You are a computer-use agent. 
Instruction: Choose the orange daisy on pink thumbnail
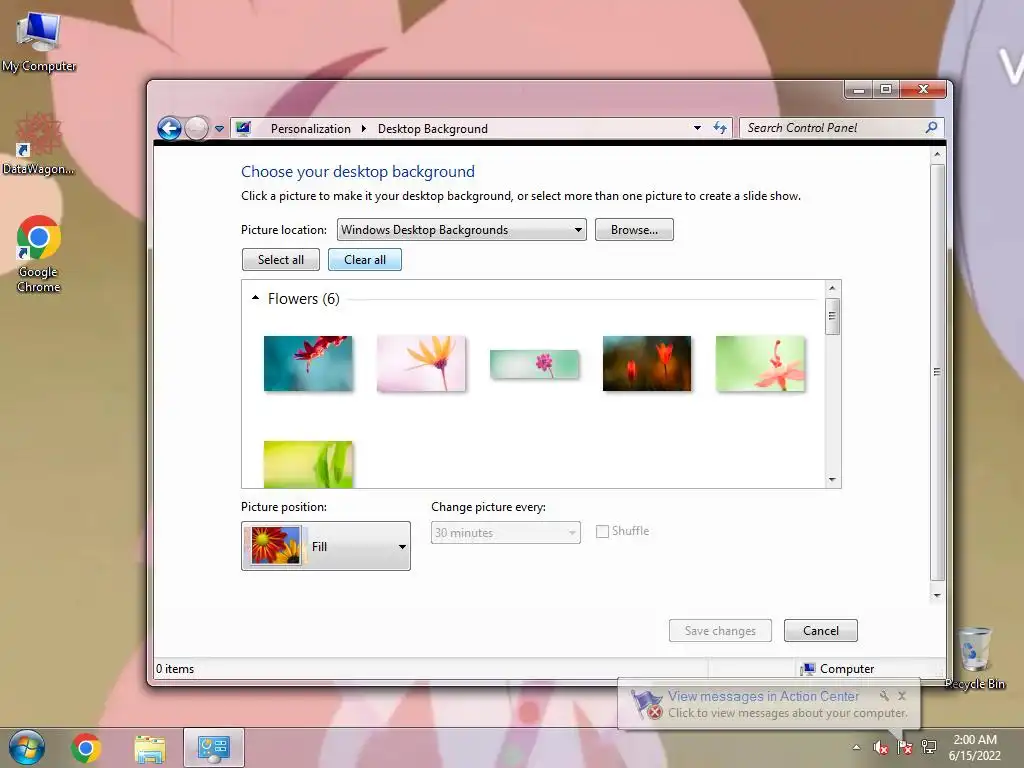pyautogui.click(x=421, y=364)
